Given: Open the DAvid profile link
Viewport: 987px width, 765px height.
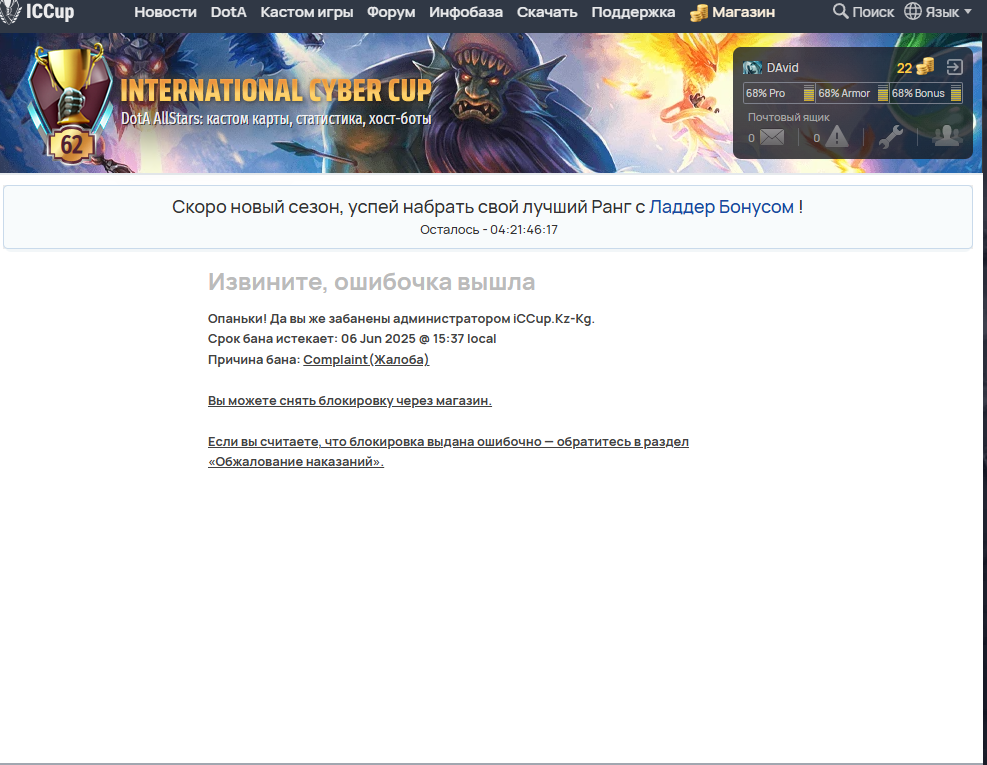Looking at the screenshot, I should pyautogui.click(x=782, y=68).
